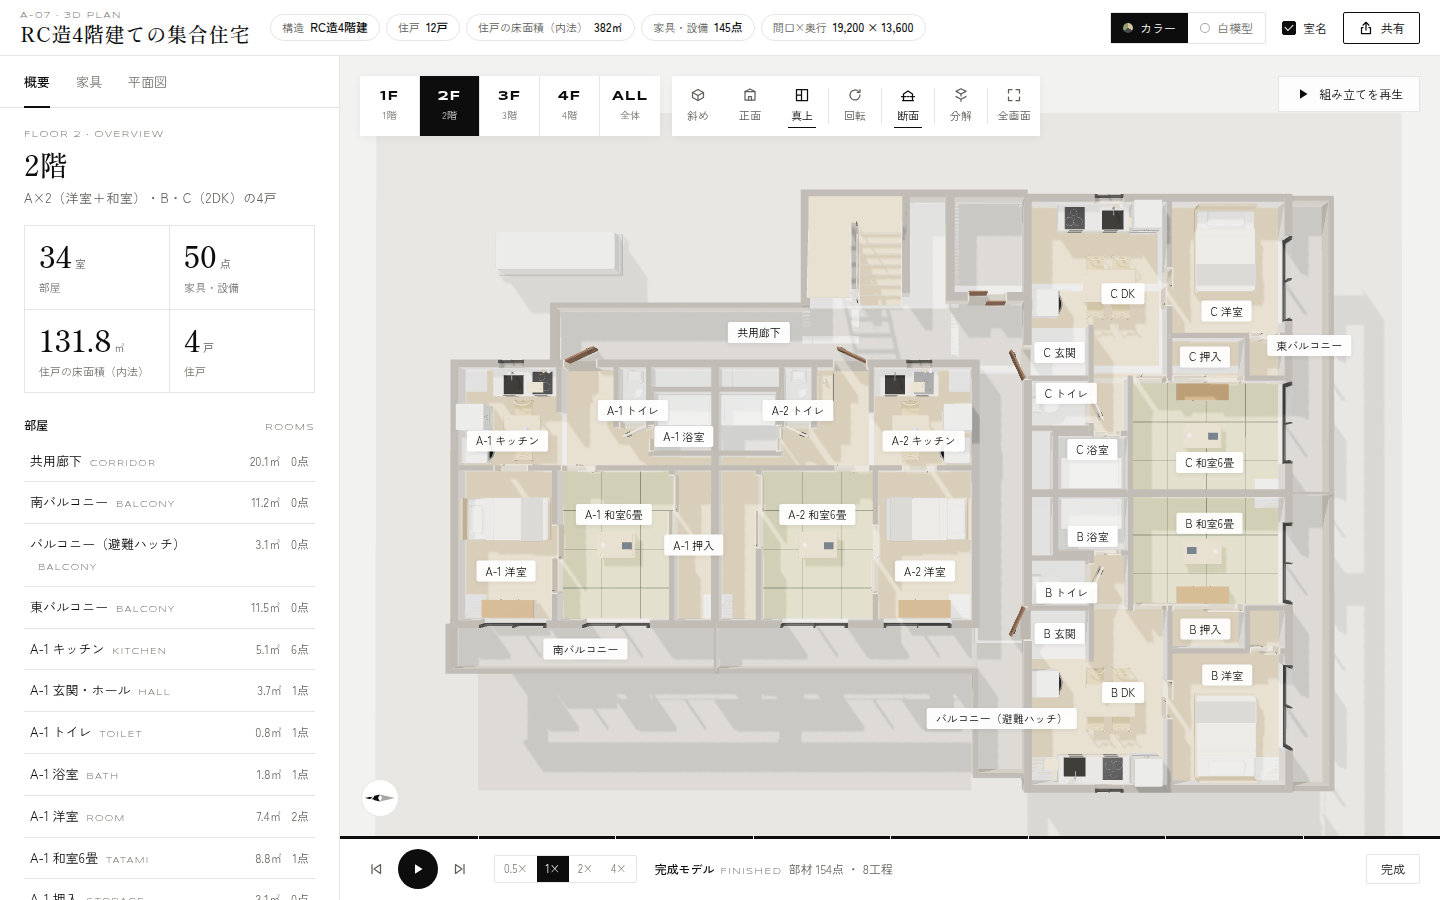Switch to the 3F floor

coord(509,106)
